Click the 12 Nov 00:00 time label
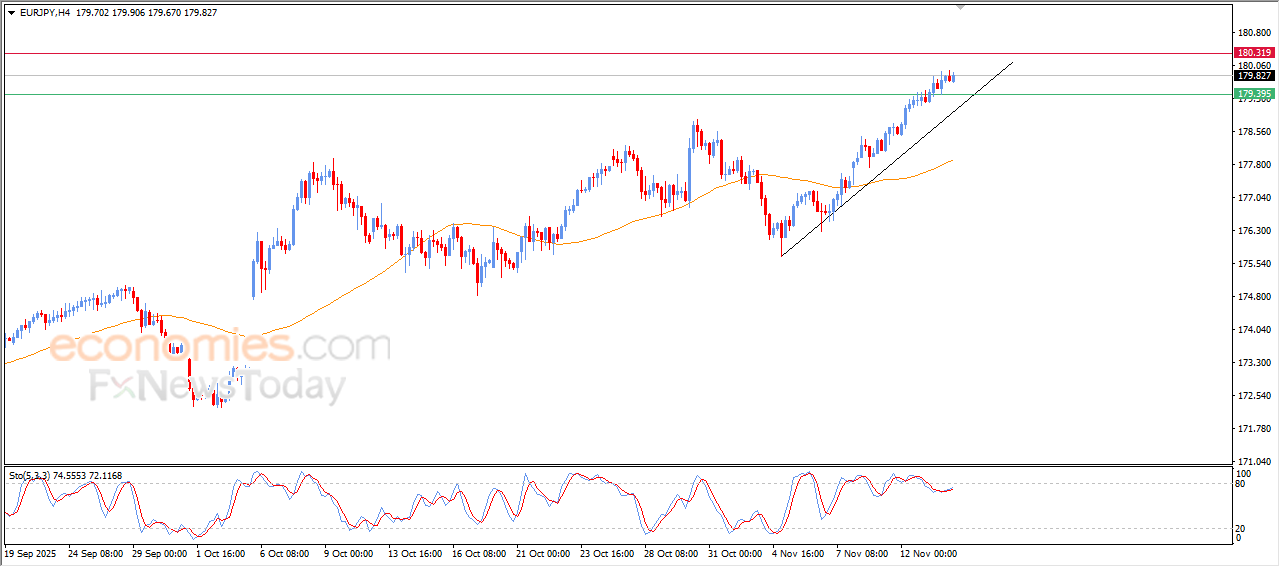This screenshot has width=1280, height=567. click(927, 553)
